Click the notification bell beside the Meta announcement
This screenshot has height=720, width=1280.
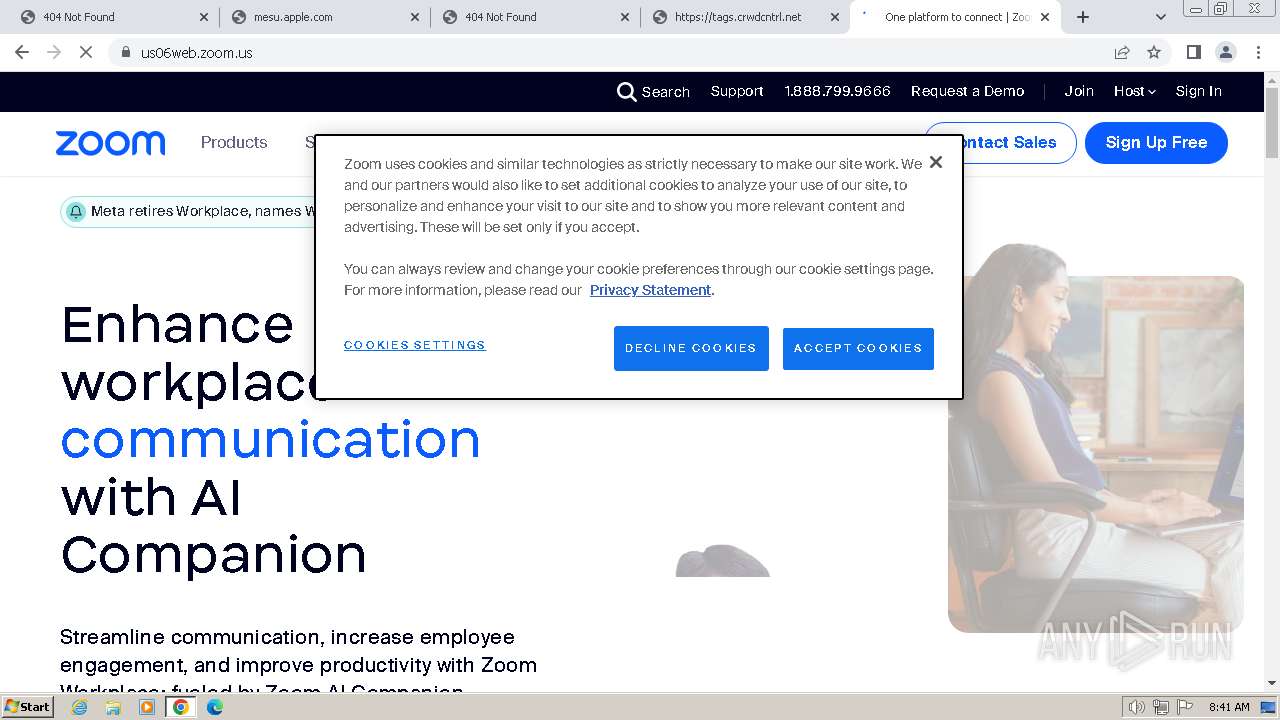click(x=76, y=211)
